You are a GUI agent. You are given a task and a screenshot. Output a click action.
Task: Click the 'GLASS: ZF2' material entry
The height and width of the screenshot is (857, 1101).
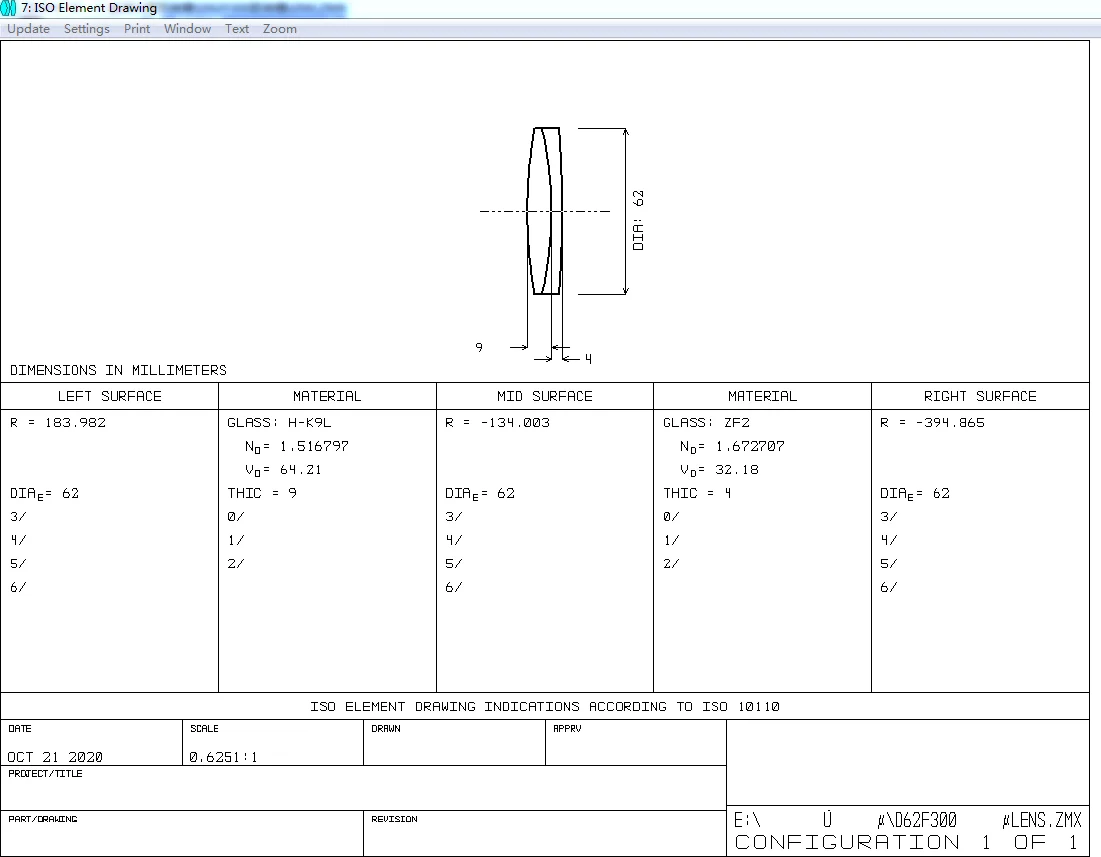click(x=706, y=423)
